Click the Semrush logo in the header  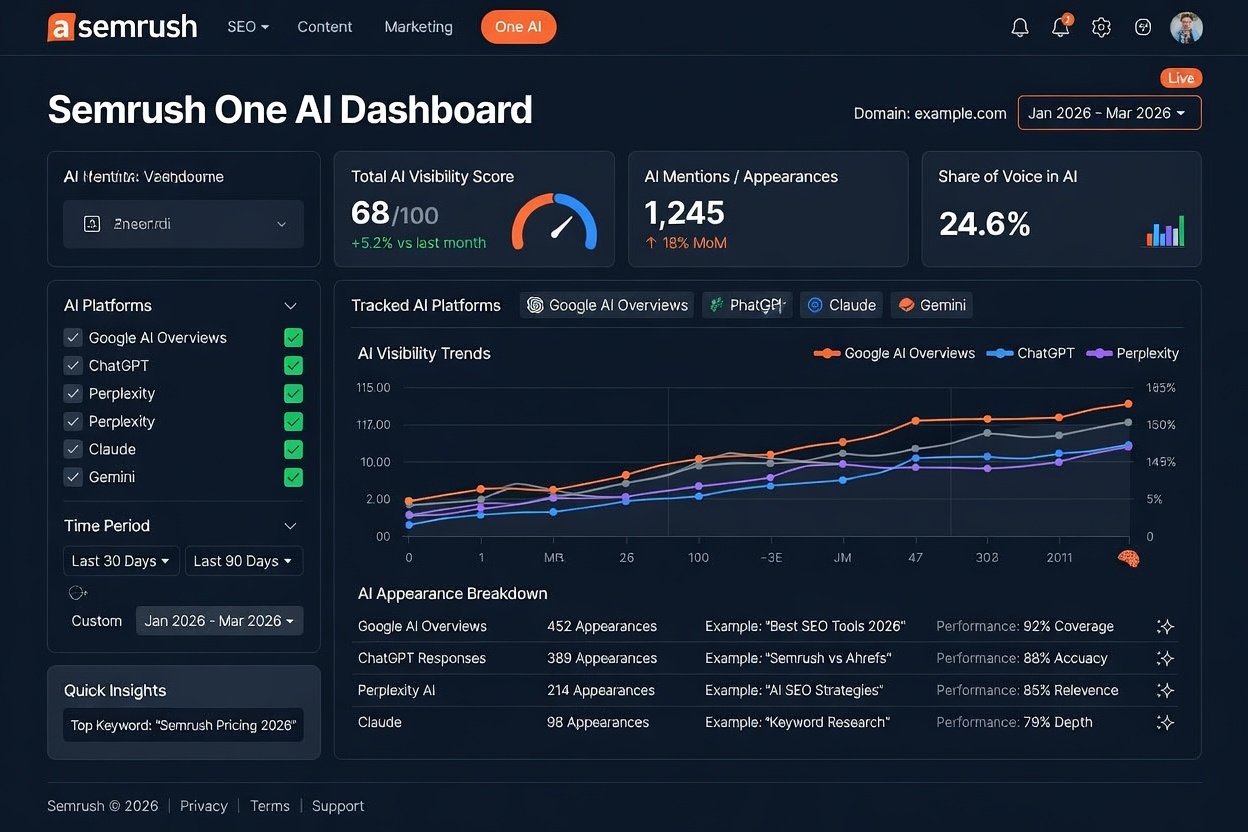120,27
